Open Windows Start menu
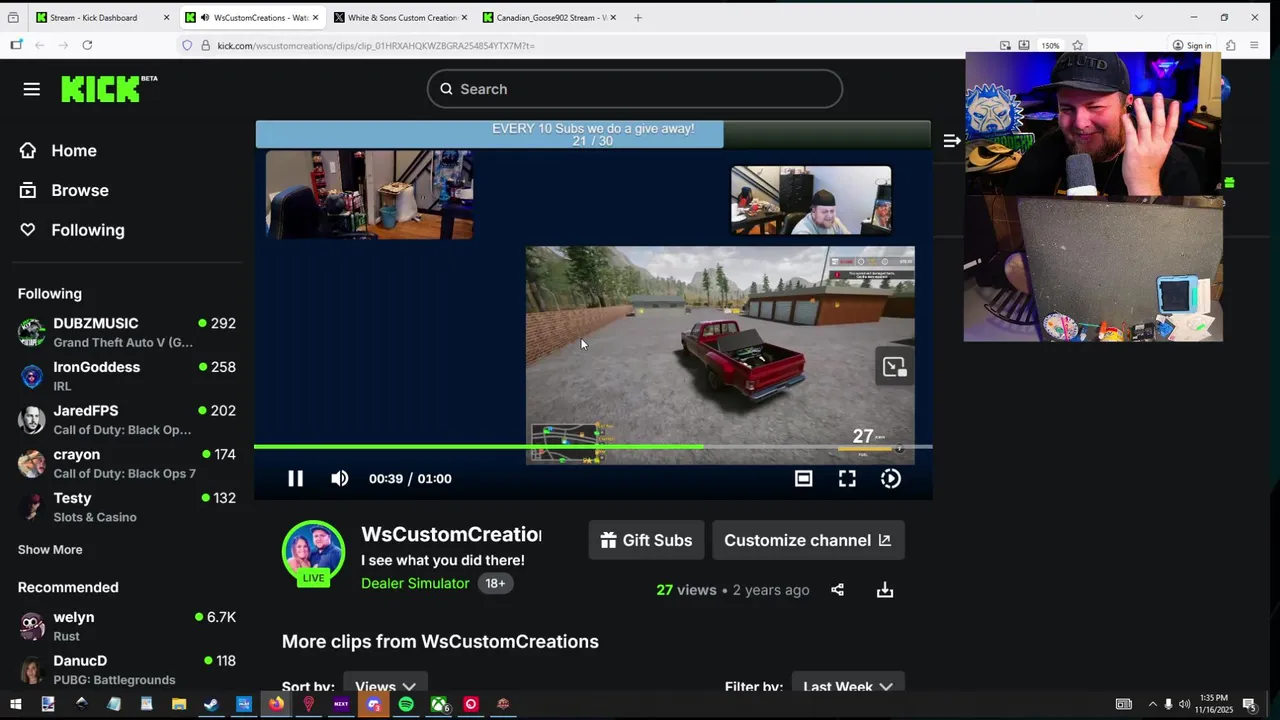1280x720 pixels. click(x=15, y=704)
